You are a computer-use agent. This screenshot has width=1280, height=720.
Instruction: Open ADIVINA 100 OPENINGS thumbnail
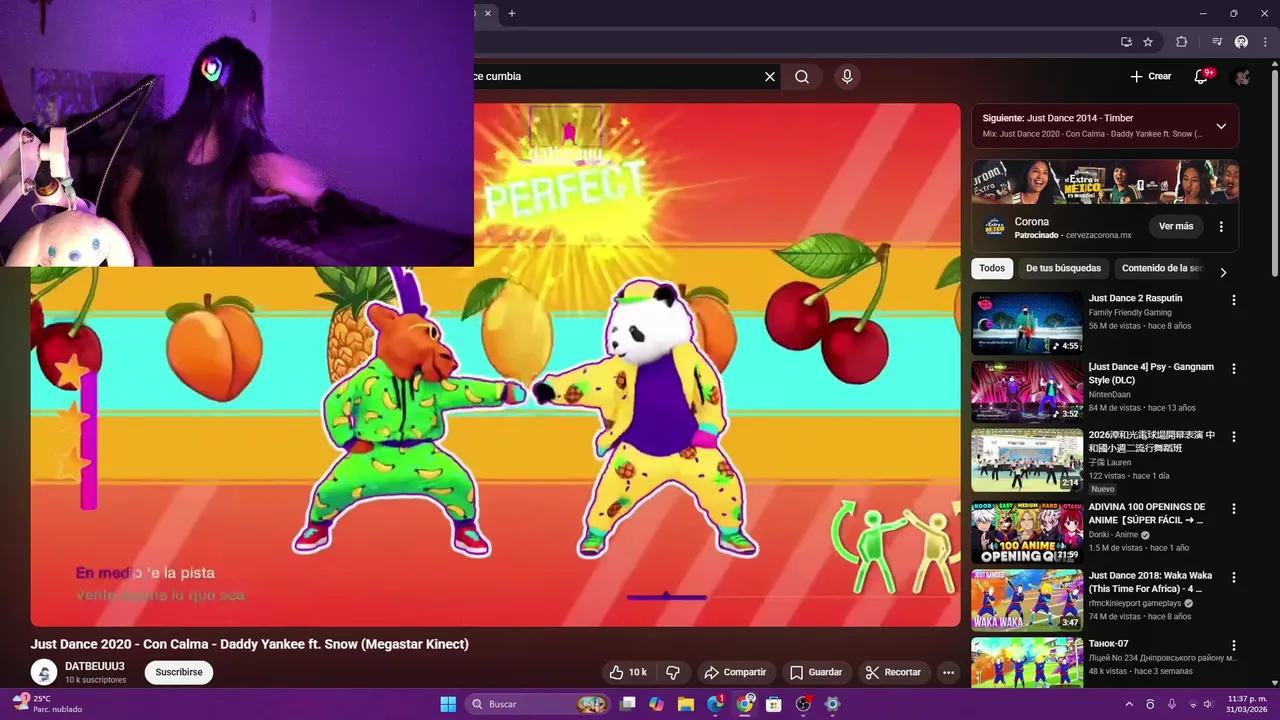tap(1027, 533)
